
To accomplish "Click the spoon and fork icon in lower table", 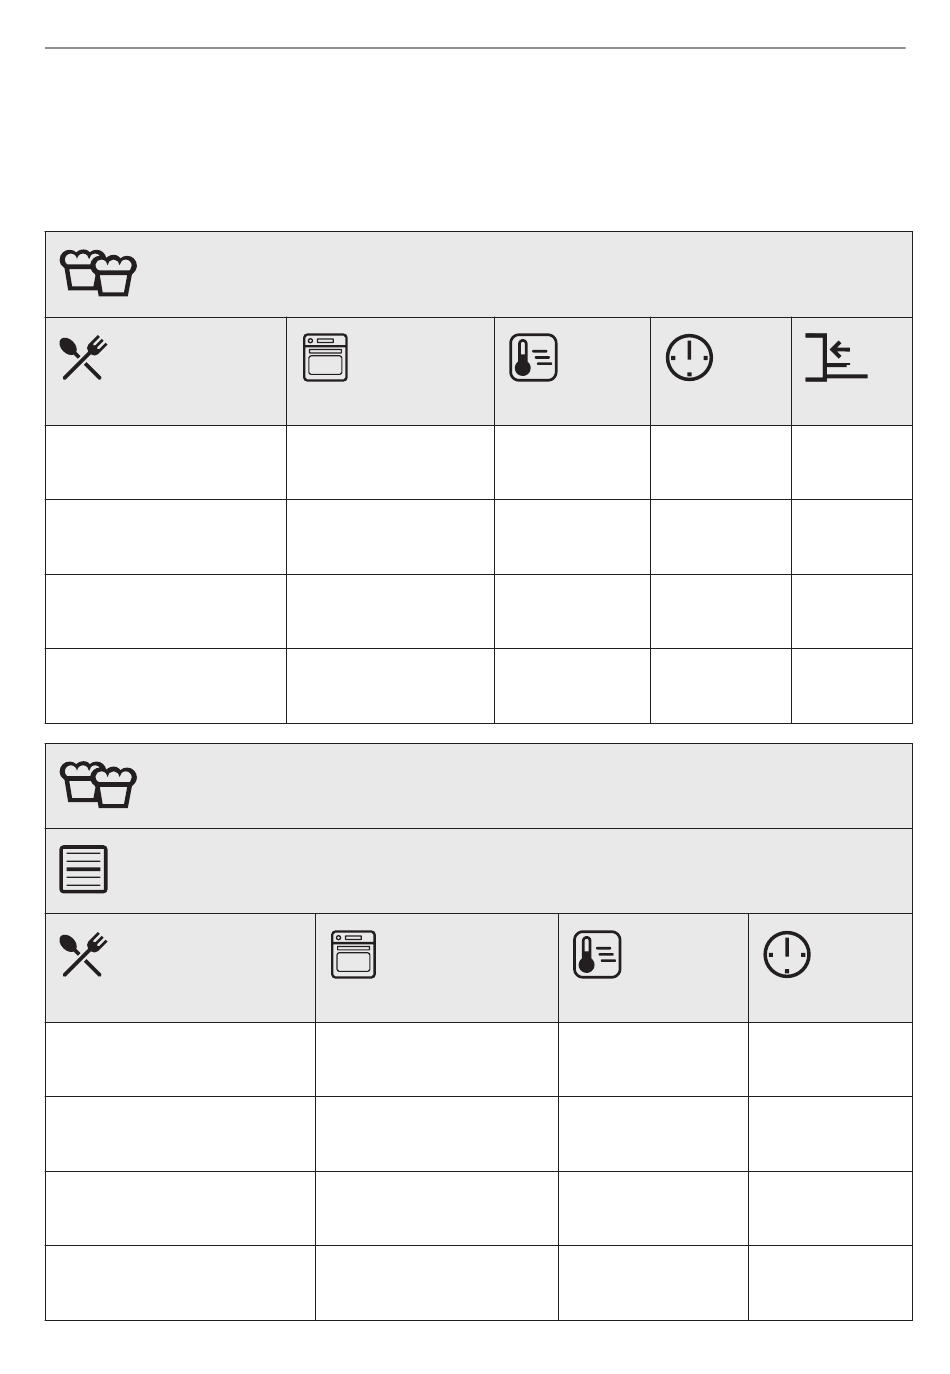I will point(84,955).
